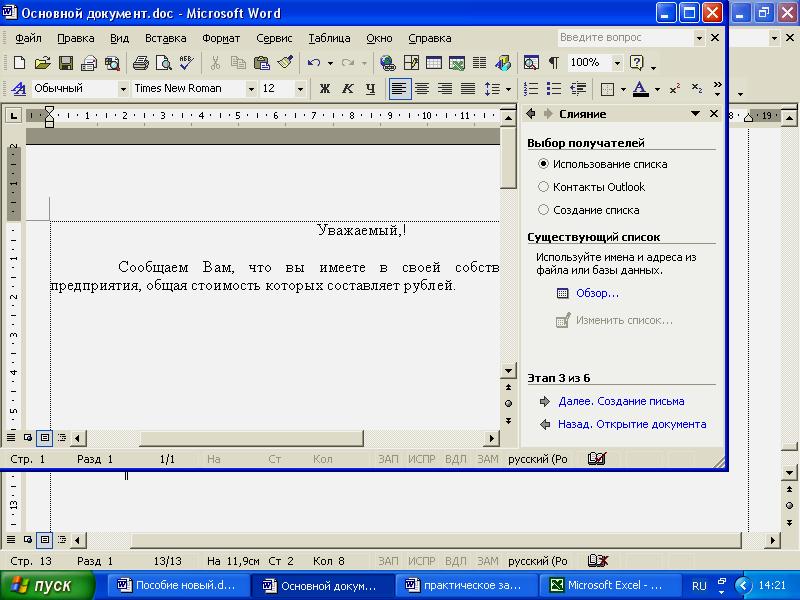
Task: Apply subscript formatting
Action: [697, 89]
